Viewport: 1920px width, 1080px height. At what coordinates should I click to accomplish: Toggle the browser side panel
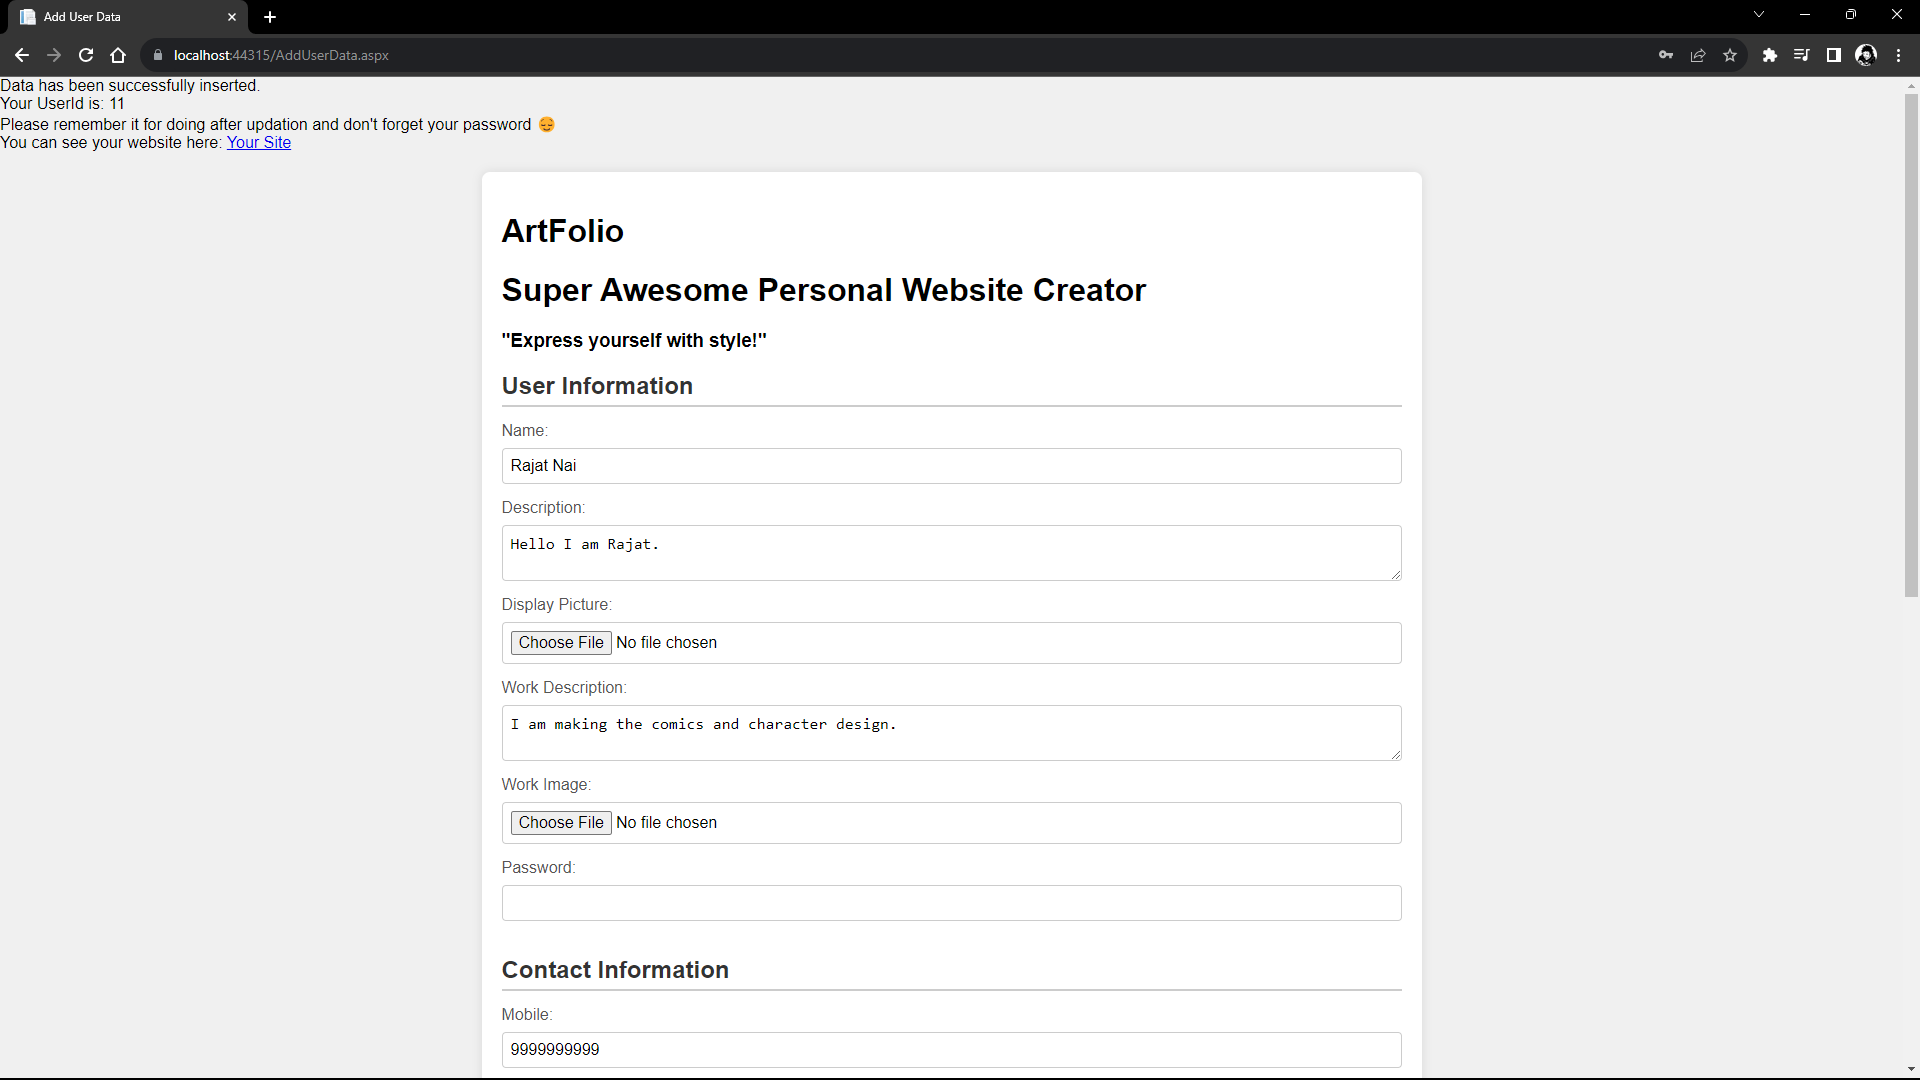[1834, 55]
